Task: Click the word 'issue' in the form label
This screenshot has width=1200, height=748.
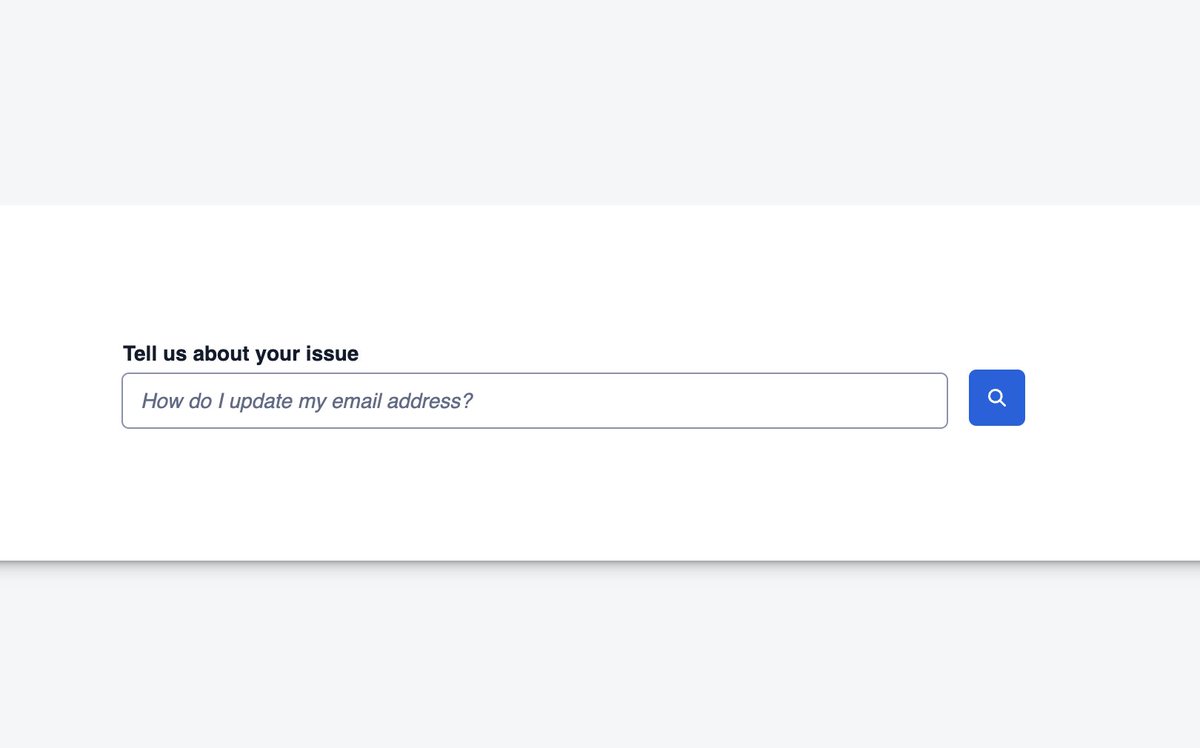Action: pos(333,353)
